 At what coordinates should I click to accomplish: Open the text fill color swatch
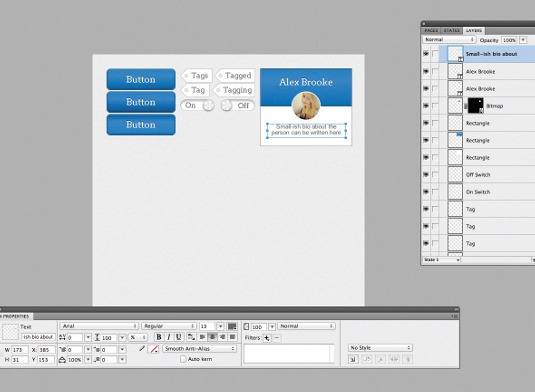click(x=232, y=326)
